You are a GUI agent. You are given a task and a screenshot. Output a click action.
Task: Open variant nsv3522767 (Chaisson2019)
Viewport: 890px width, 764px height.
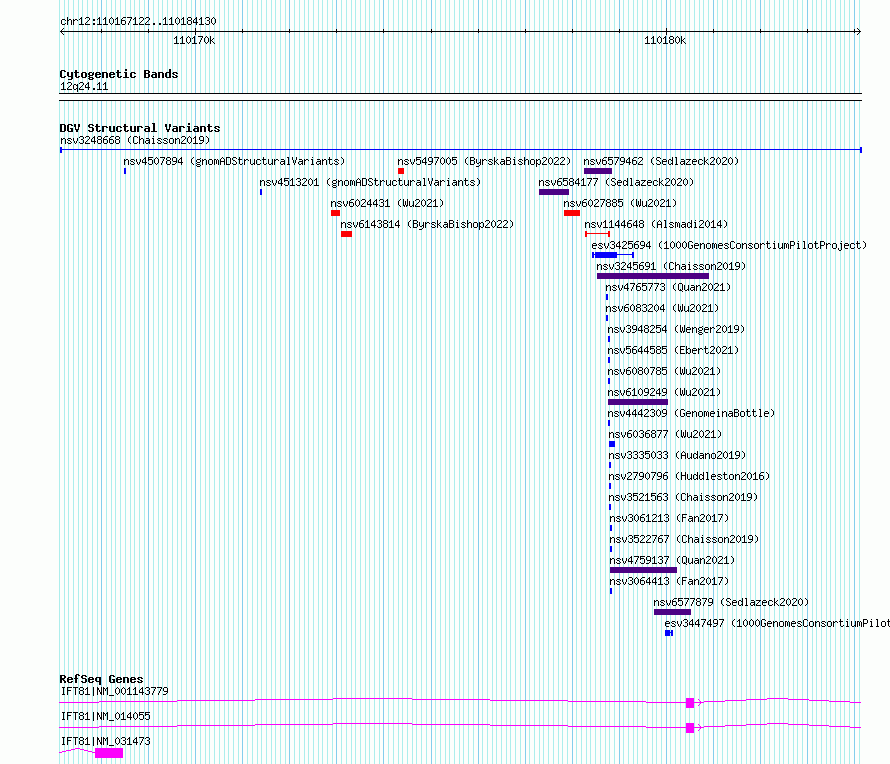pos(684,539)
